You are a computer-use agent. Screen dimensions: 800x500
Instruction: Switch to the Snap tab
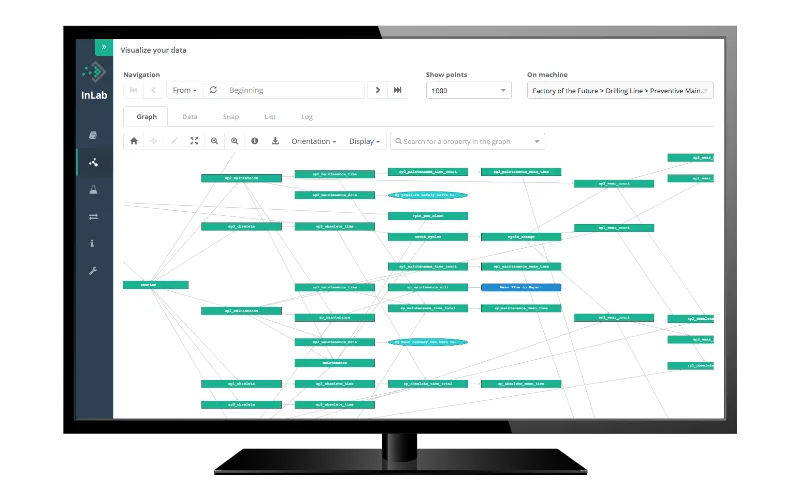click(x=231, y=117)
